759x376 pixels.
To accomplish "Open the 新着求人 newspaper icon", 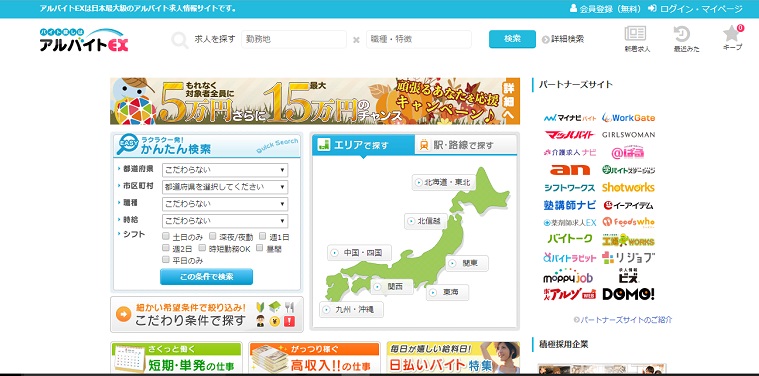I will [635, 34].
